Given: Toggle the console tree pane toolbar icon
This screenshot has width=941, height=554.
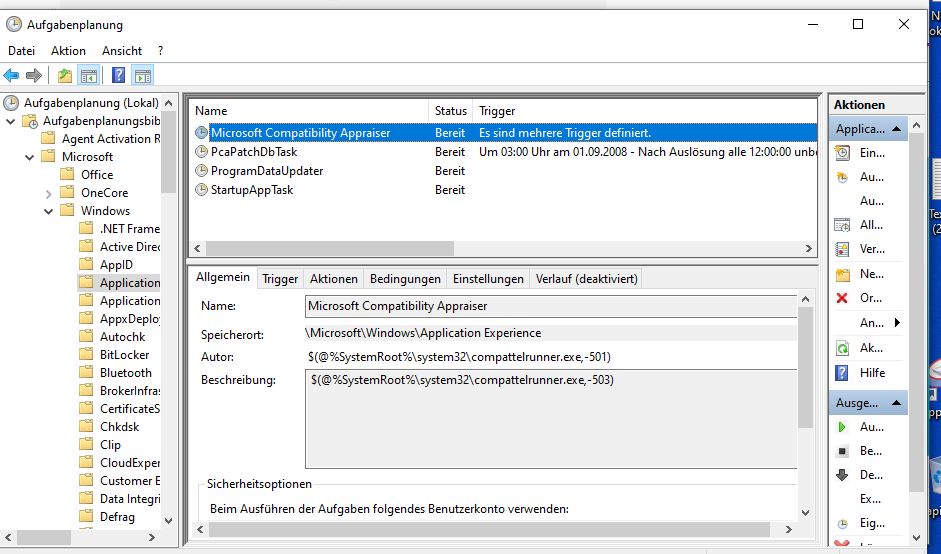Looking at the screenshot, I should 89,76.
